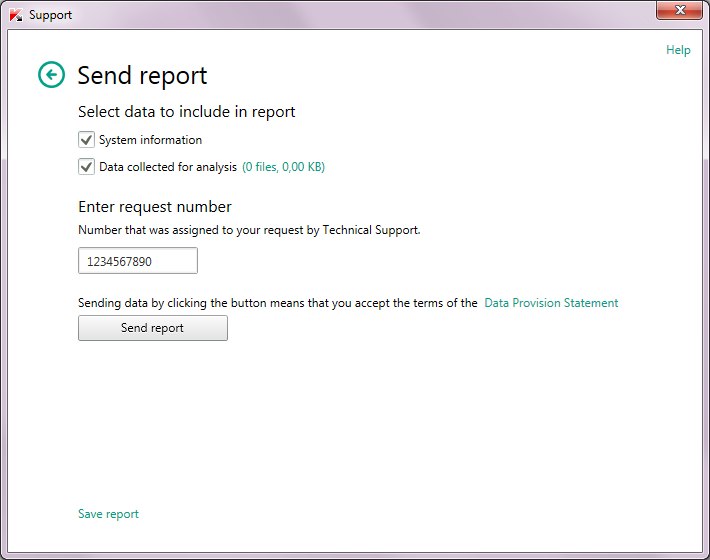Open the (0 files, 0,00 KB) link
The width and height of the screenshot is (710, 560).
pos(283,167)
